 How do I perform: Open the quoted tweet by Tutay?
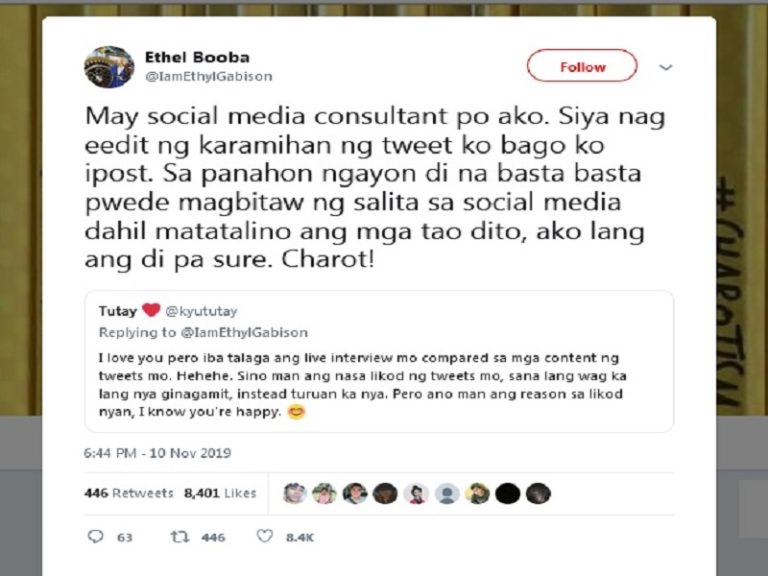pos(379,361)
